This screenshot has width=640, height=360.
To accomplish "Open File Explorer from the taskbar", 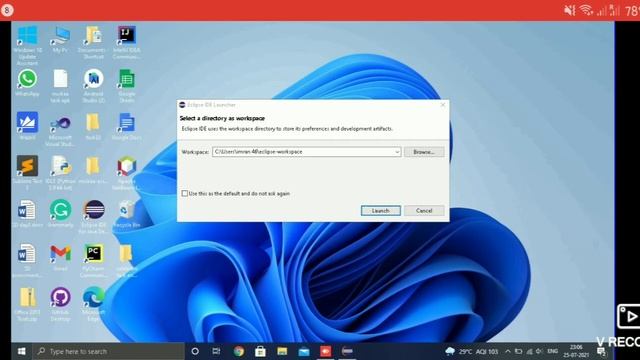I will [x=282, y=351].
